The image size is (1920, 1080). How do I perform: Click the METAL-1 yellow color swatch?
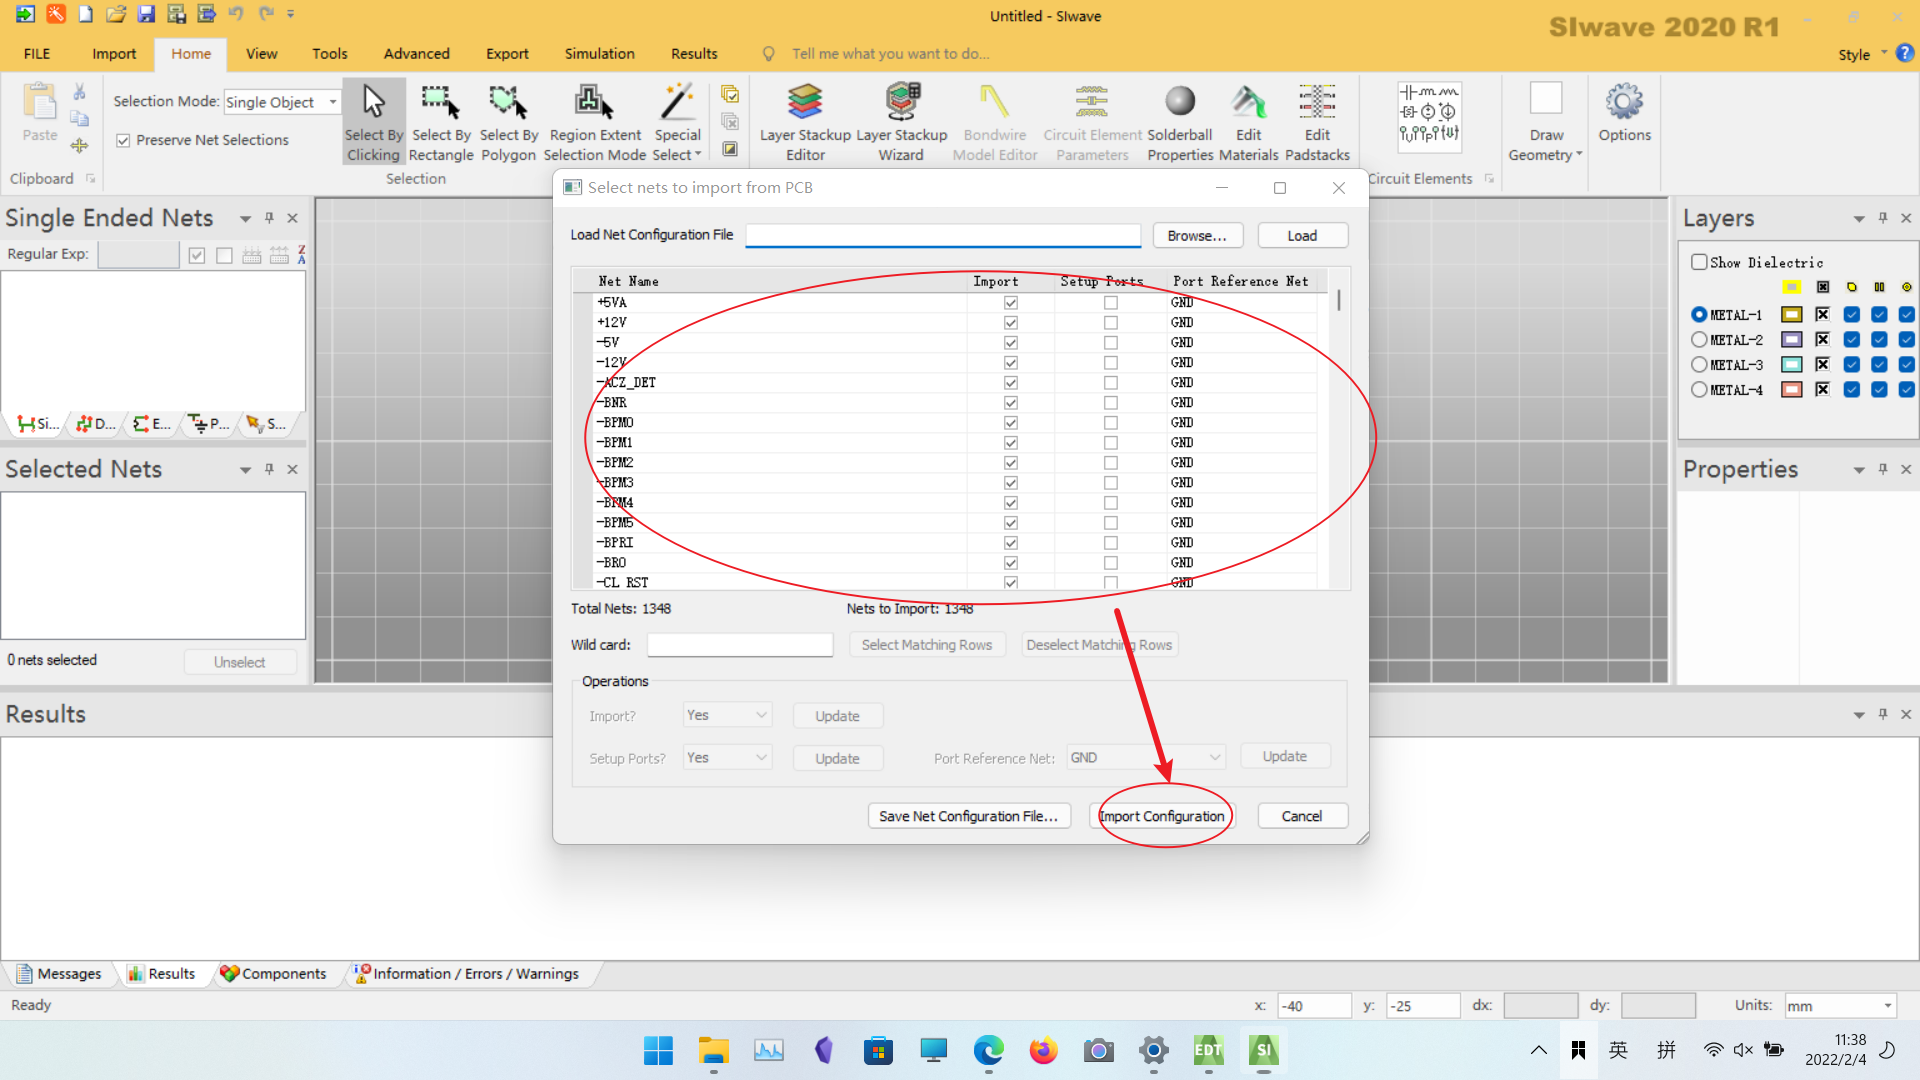1791,315
